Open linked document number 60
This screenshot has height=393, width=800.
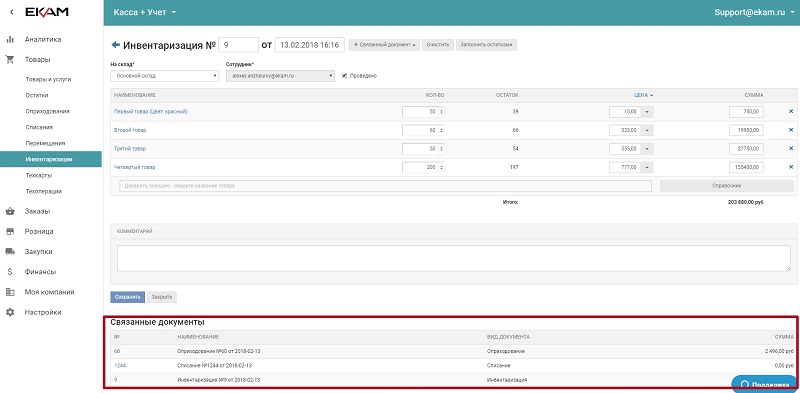coord(117,351)
